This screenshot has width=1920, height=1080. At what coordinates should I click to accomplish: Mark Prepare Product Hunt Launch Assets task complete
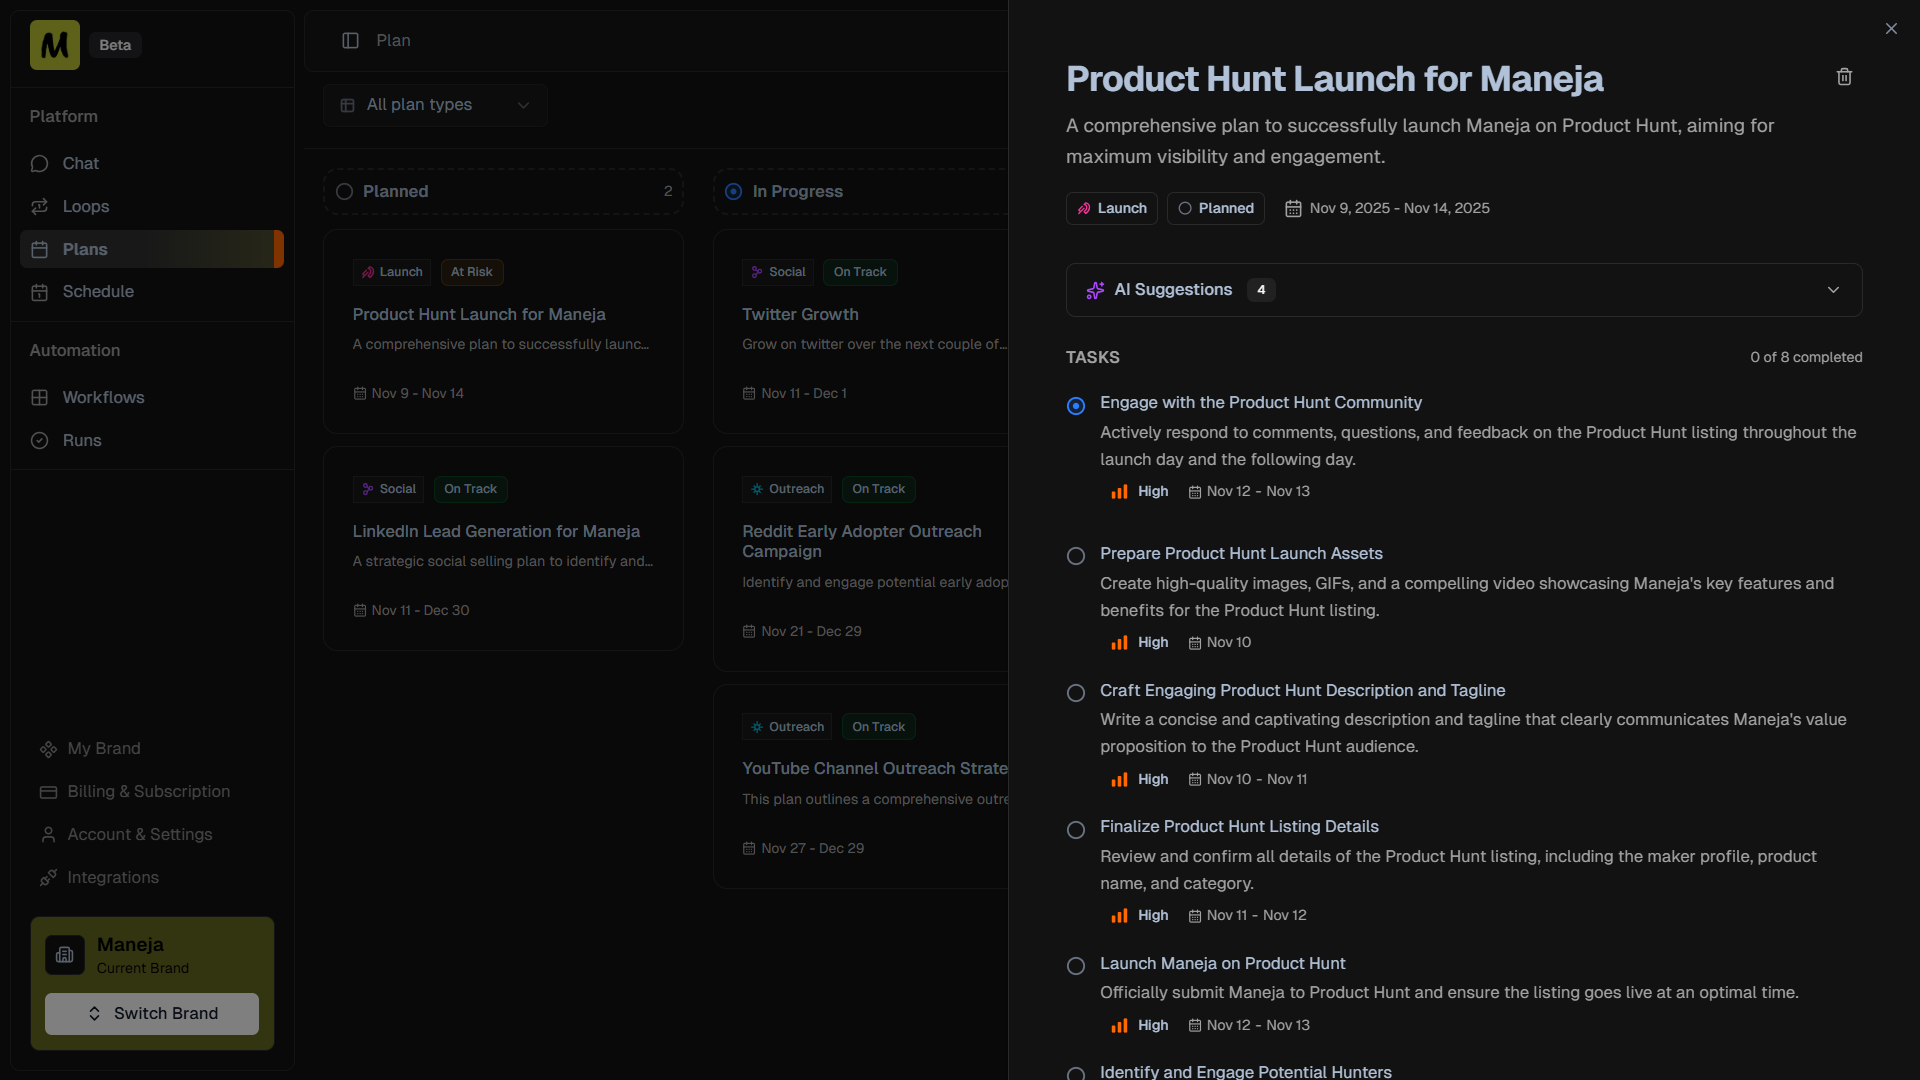(x=1076, y=556)
